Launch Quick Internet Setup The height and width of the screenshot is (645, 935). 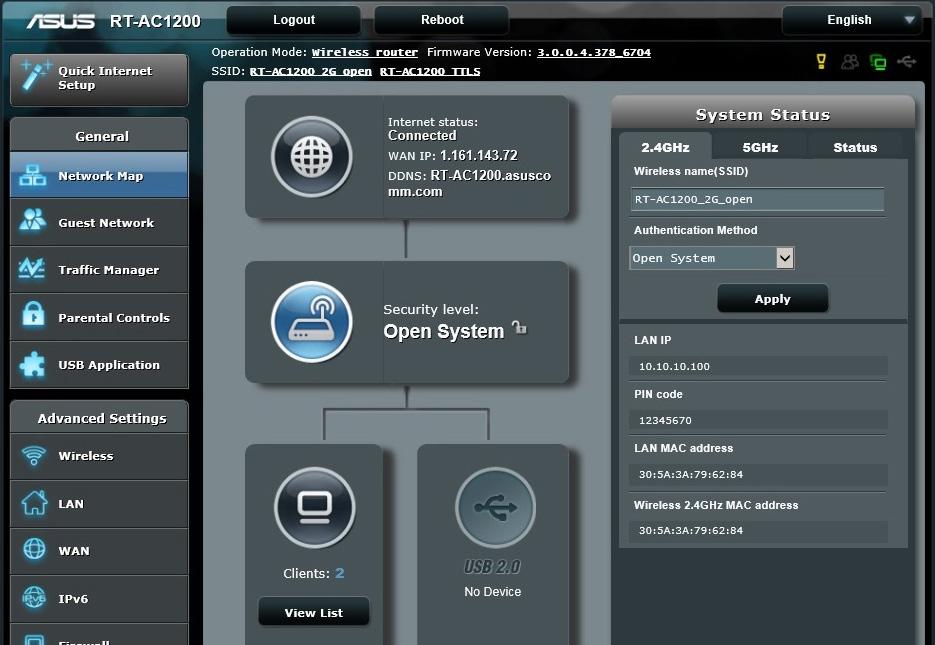[x=99, y=80]
